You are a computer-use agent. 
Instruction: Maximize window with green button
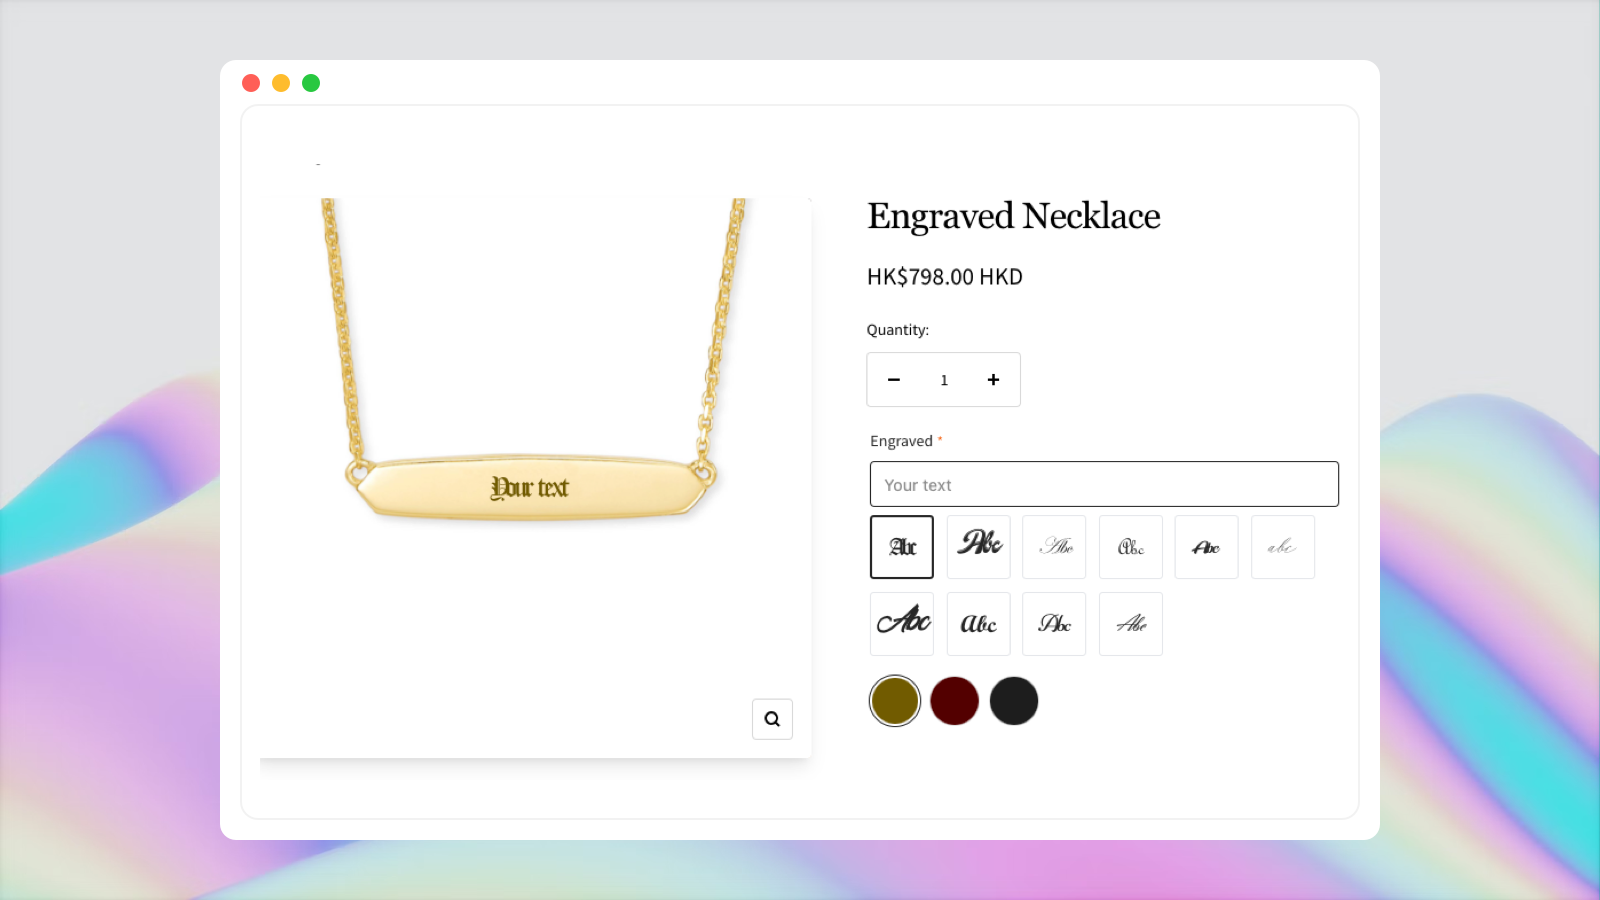311,83
